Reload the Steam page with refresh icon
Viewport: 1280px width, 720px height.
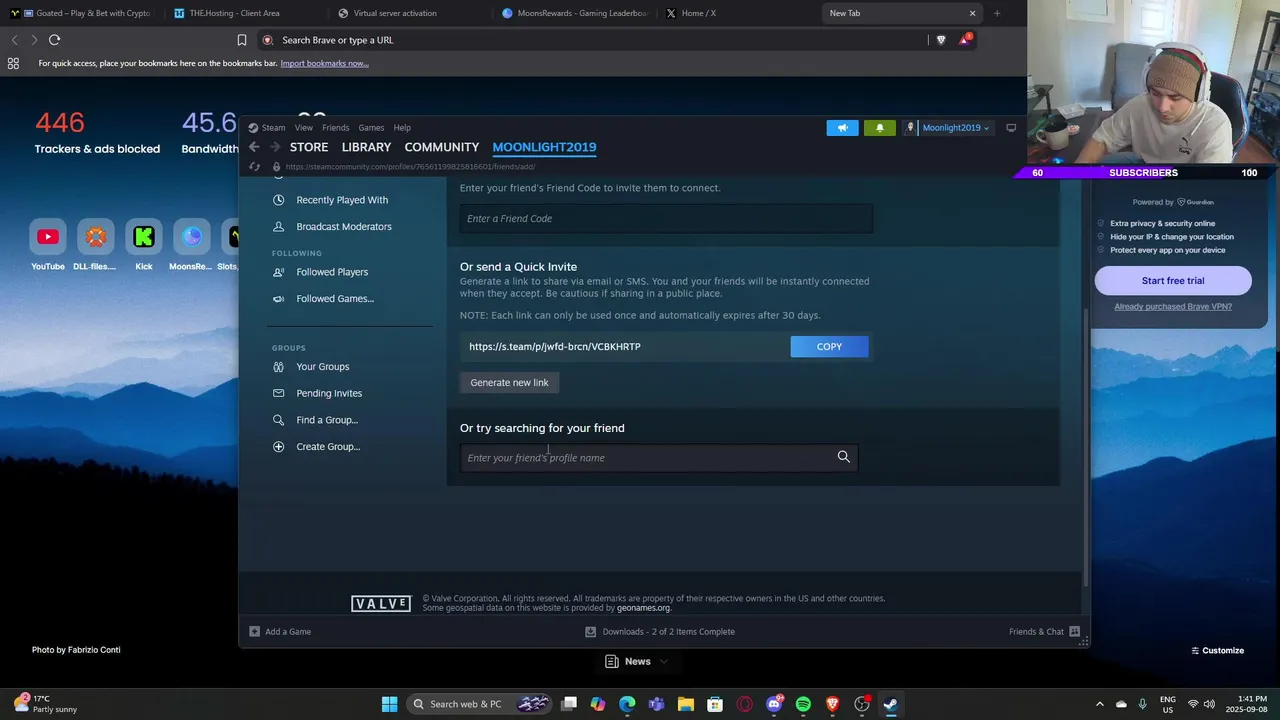click(x=254, y=167)
